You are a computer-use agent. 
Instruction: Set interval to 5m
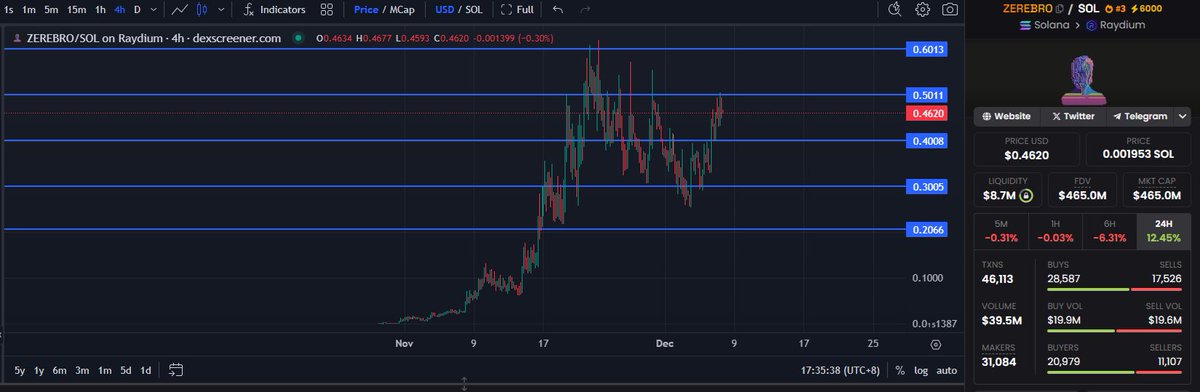click(51, 9)
